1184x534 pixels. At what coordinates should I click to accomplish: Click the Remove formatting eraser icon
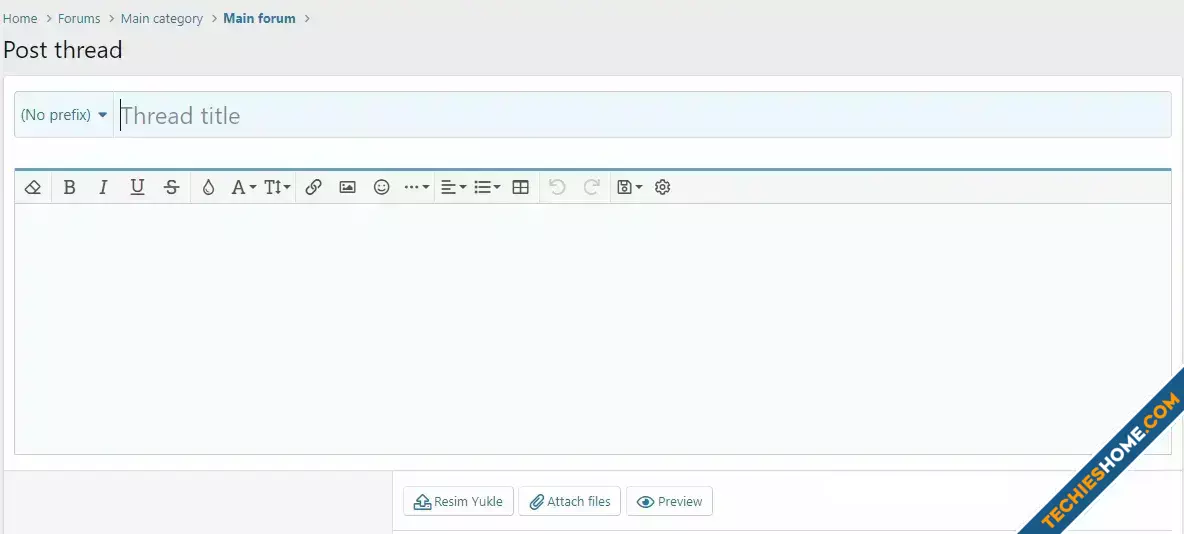coord(32,187)
